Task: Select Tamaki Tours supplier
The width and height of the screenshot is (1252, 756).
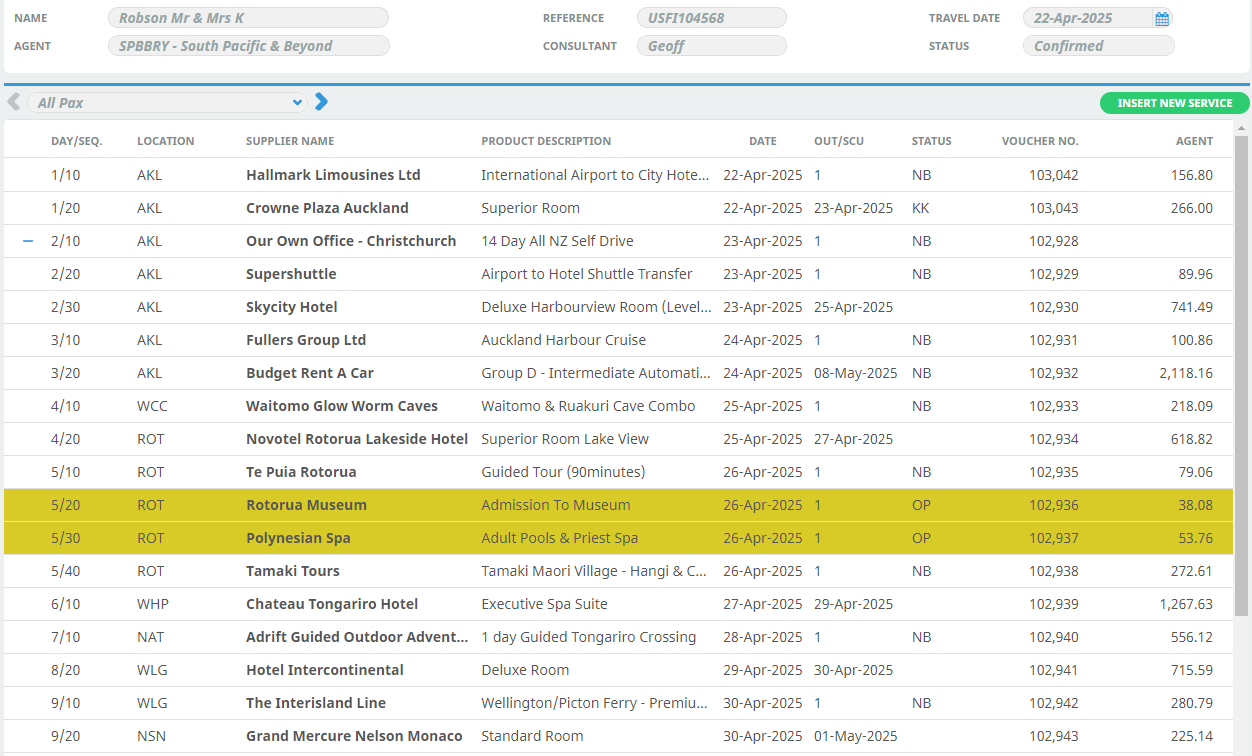Action: pyautogui.click(x=293, y=571)
